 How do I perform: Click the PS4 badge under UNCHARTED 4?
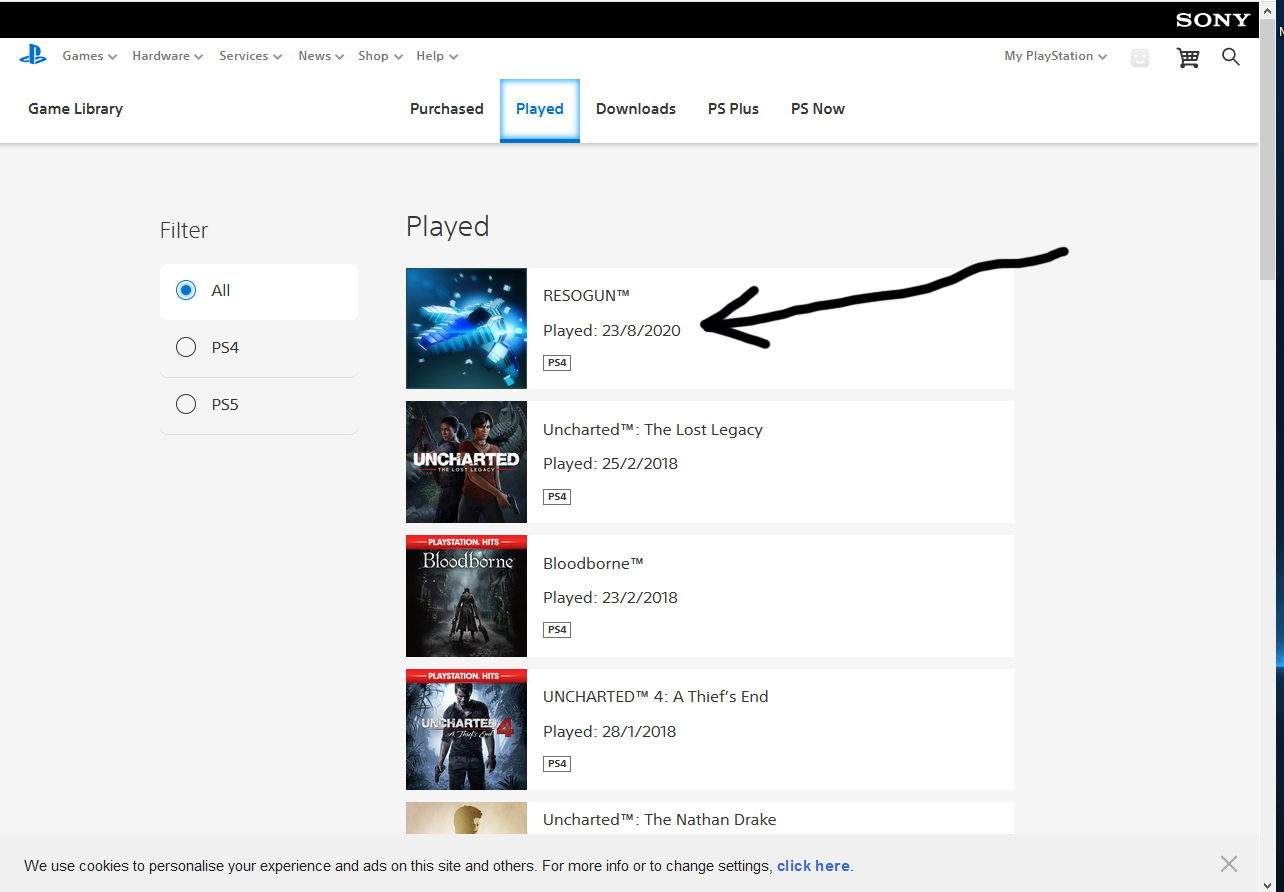(x=557, y=764)
